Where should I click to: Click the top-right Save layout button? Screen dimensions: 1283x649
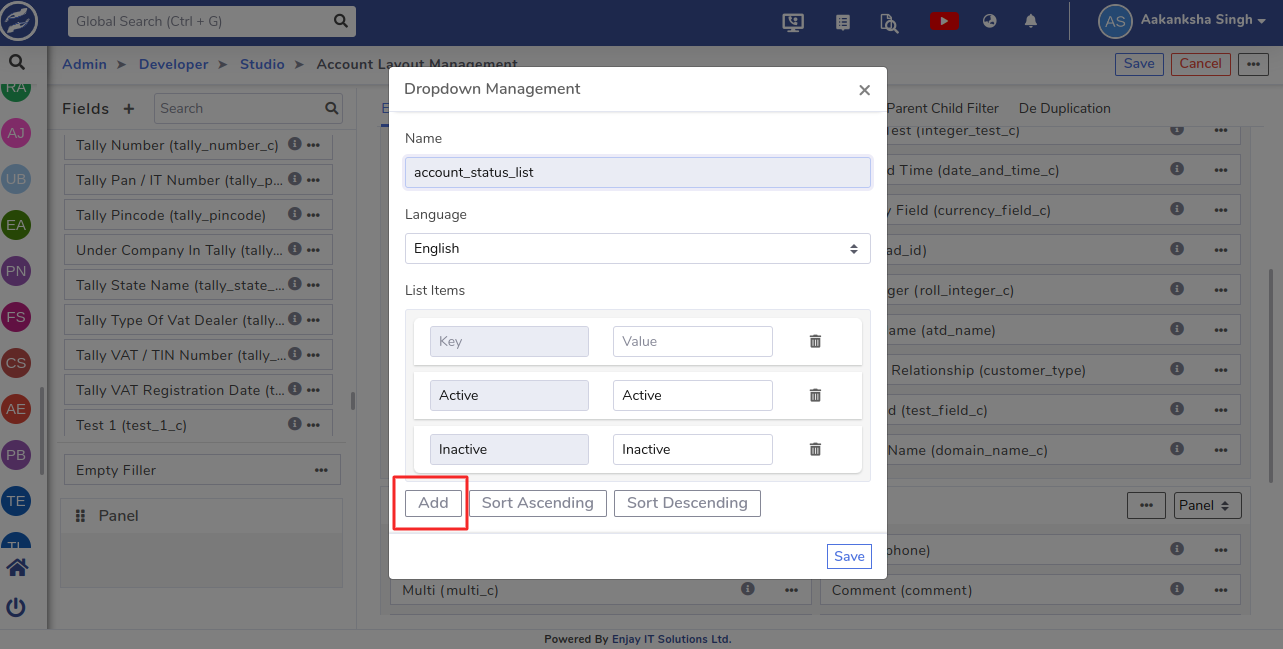(x=1139, y=64)
